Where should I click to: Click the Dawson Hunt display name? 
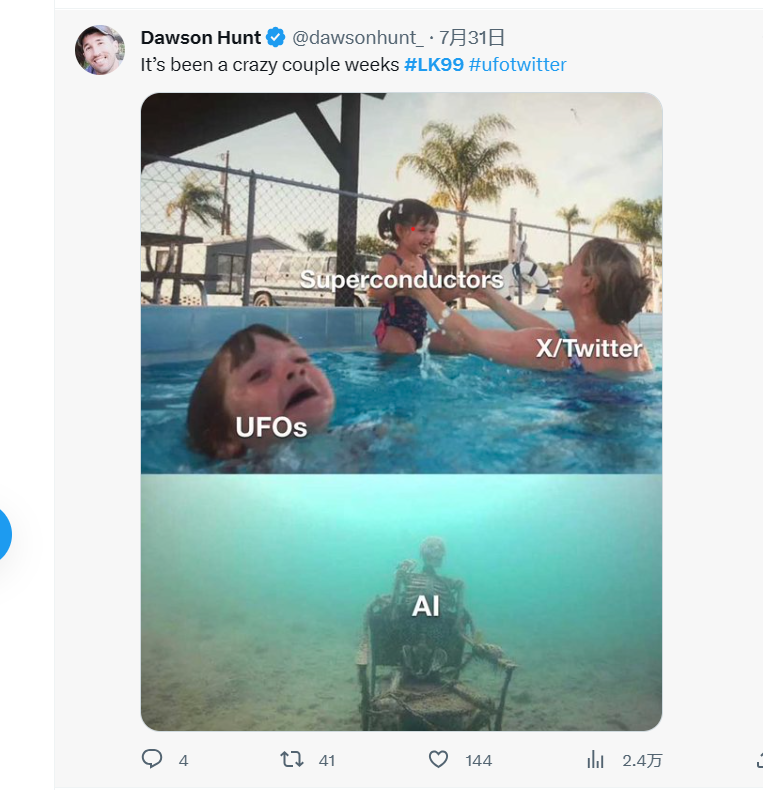pos(201,37)
